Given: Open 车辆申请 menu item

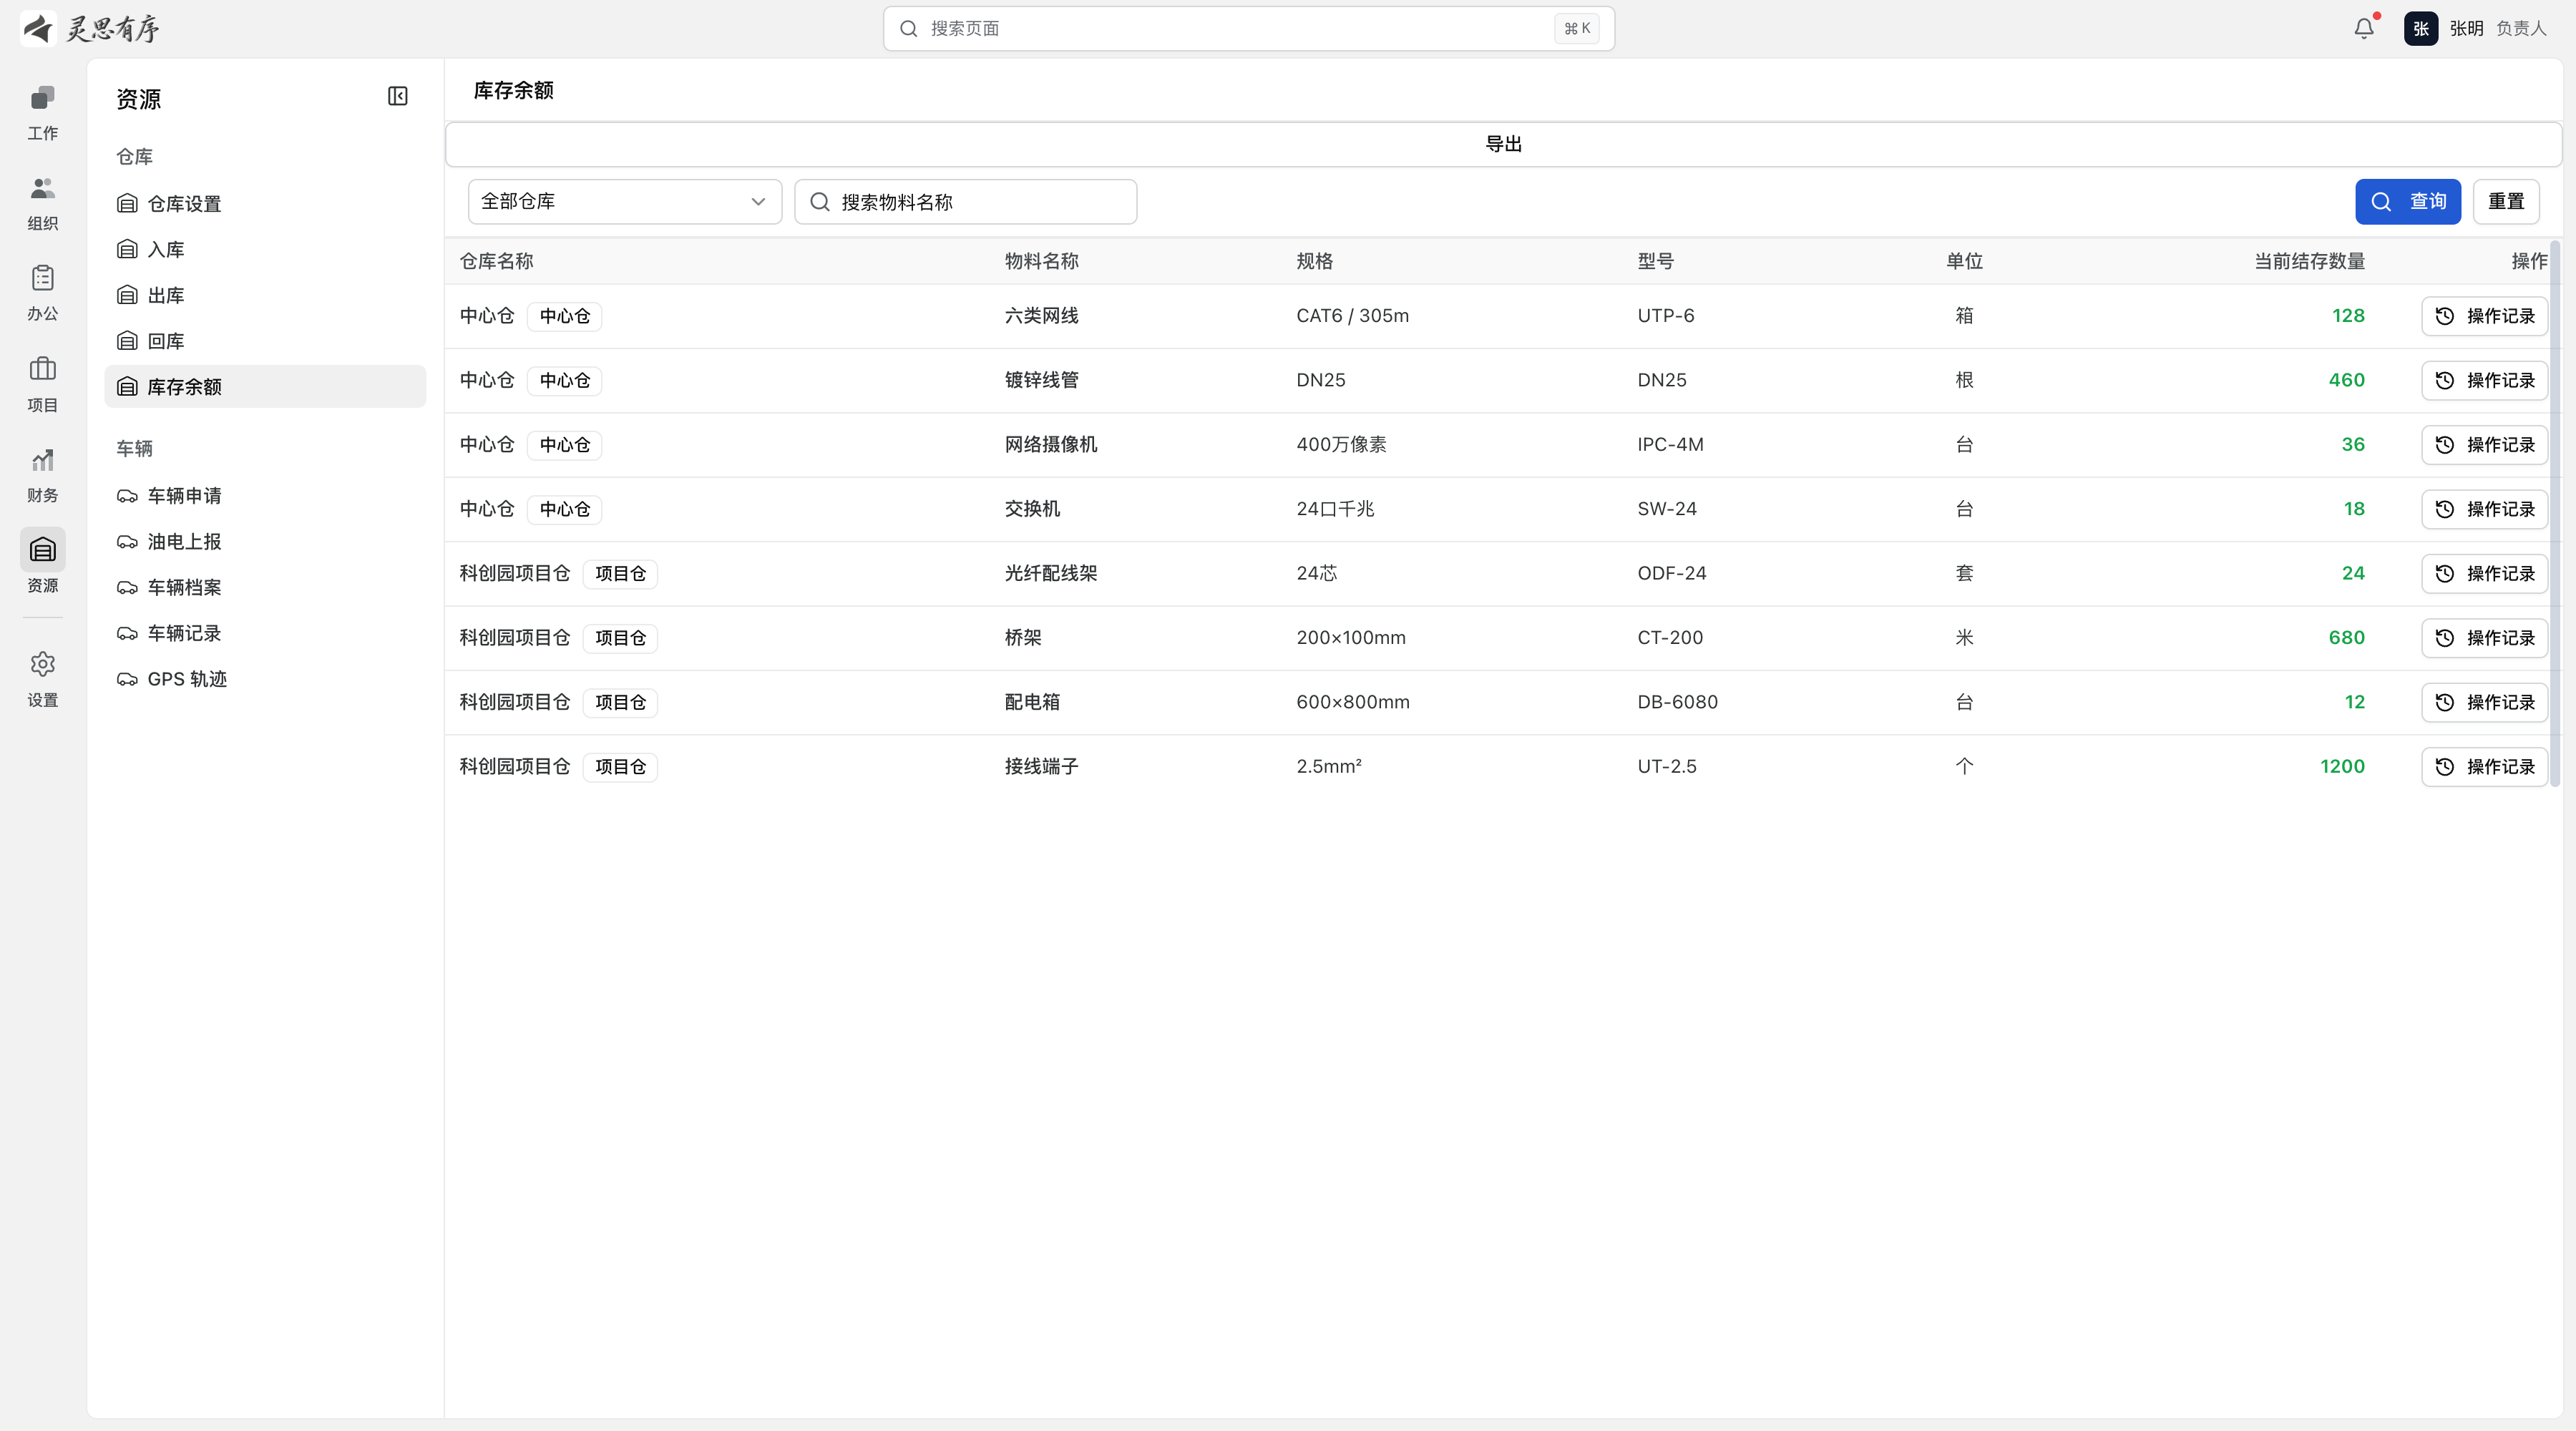Looking at the screenshot, I should [265, 496].
